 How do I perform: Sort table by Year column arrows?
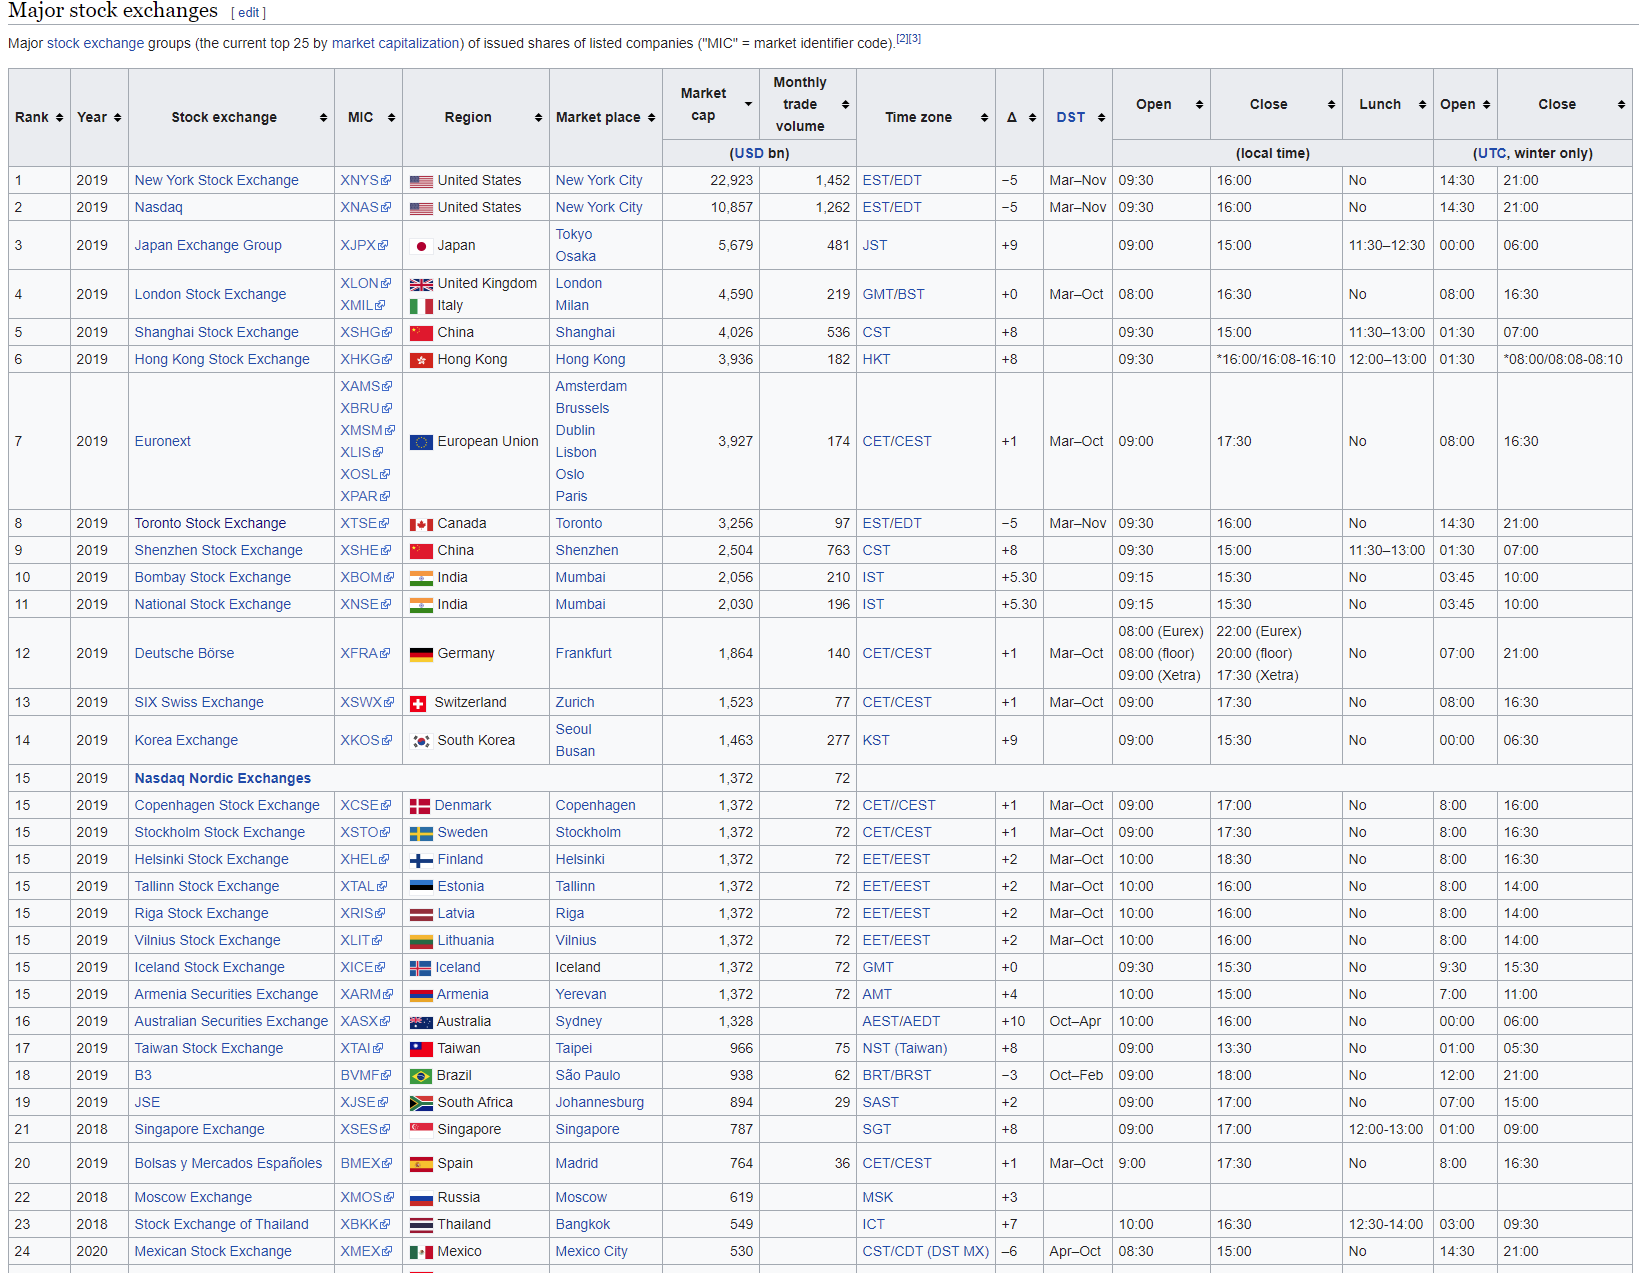click(x=117, y=117)
